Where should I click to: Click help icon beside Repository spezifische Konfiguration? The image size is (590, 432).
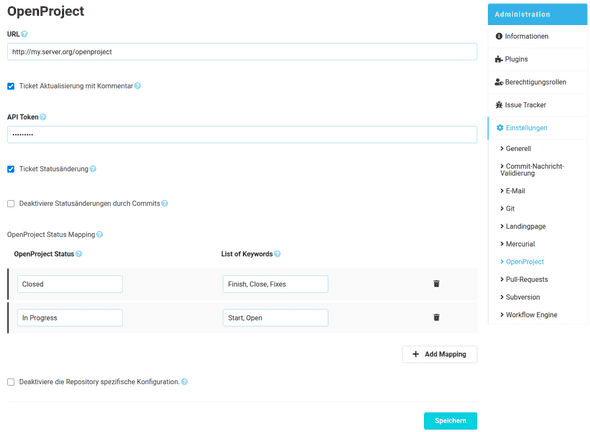(184, 382)
